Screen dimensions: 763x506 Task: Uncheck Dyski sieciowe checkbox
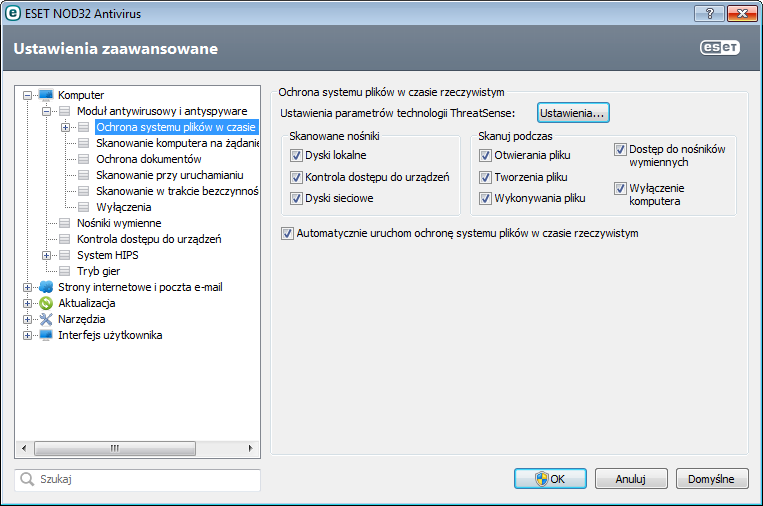coord(296,199)
